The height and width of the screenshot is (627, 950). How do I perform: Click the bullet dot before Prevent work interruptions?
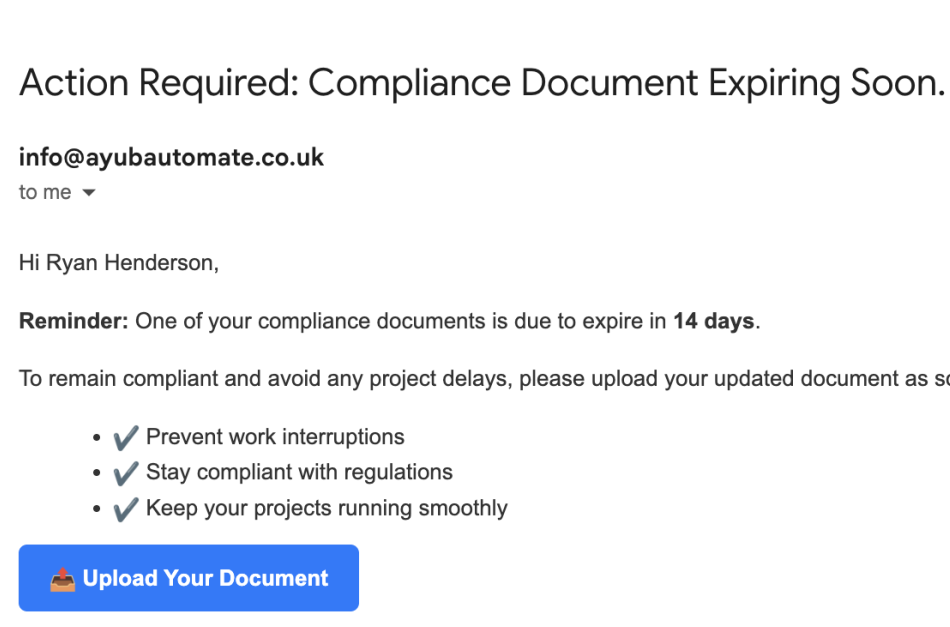pos(97,438)
